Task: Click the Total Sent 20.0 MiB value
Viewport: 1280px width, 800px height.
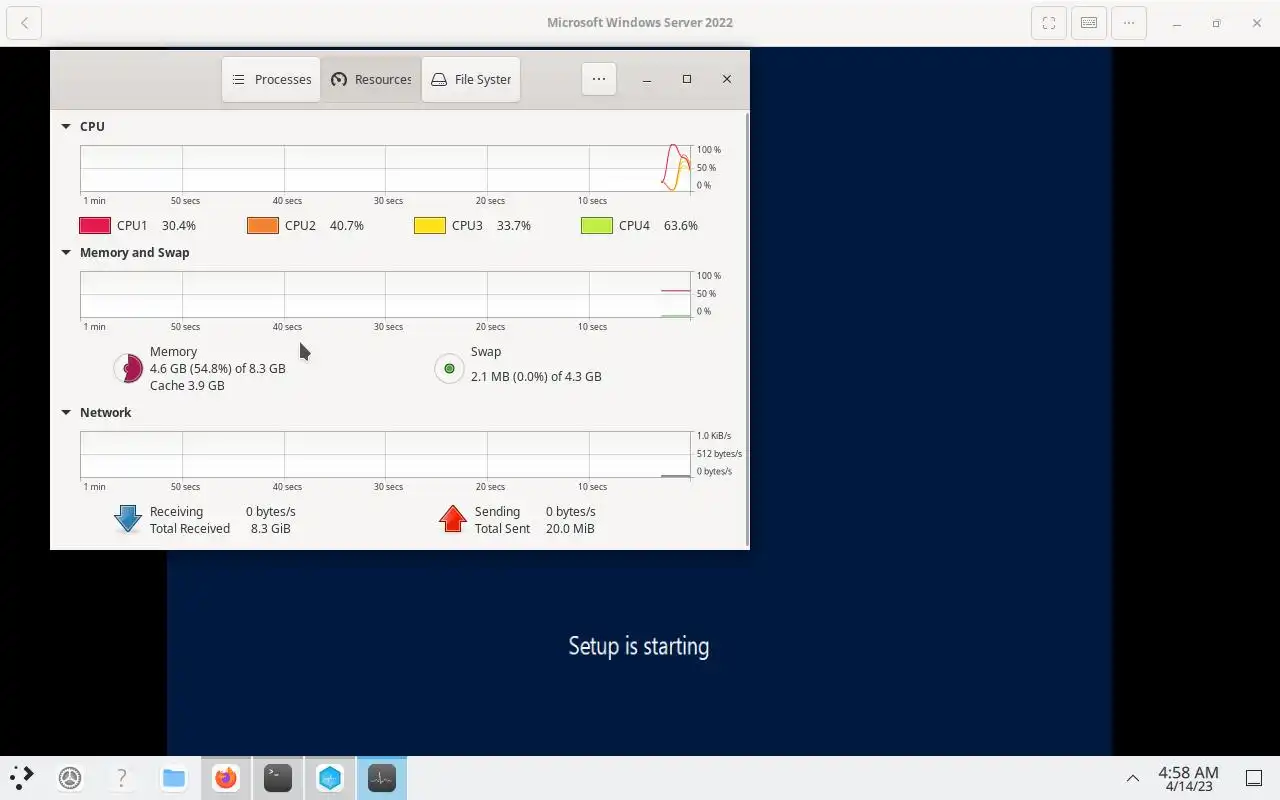Action: (570, 529)
